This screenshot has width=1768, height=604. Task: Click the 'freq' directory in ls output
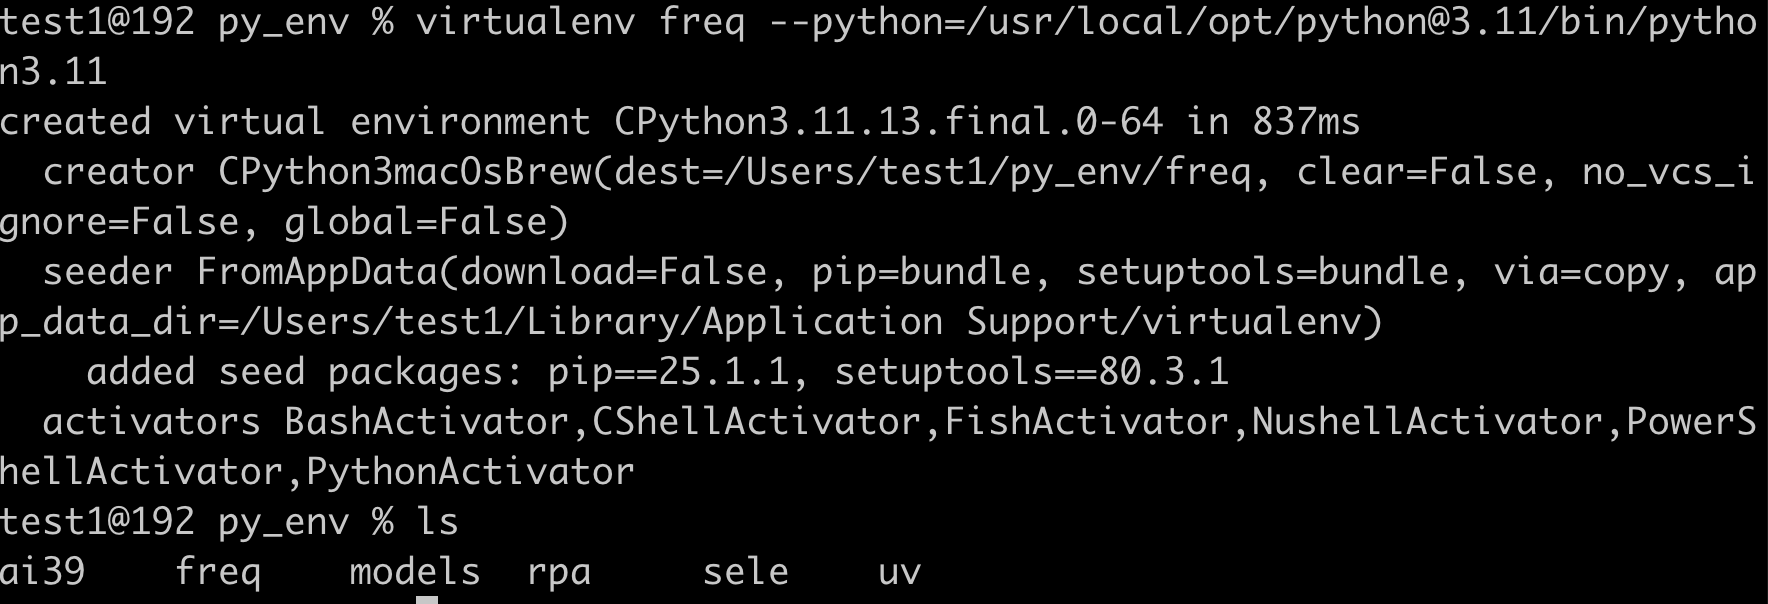(218, 572)
